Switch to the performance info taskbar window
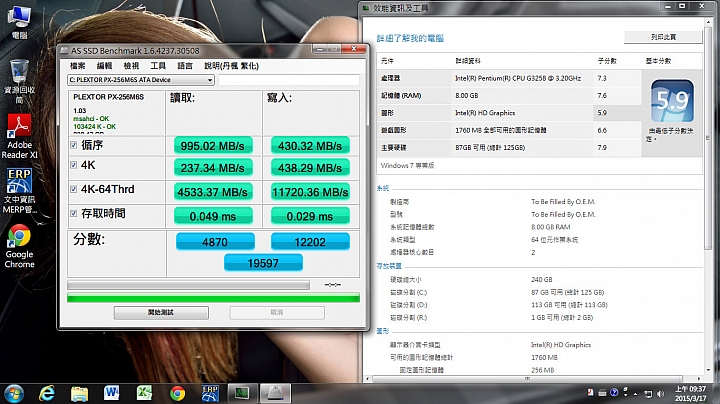The width and height of the screenshot is (720, 404). point(242,393)
